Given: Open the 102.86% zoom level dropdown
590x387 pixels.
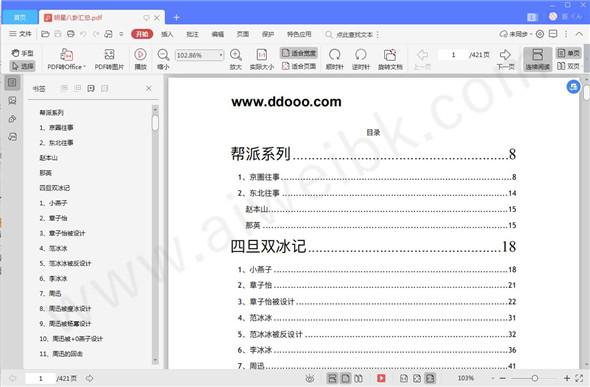Looking at the screenshot, I should pyautogui.click(x=221, y=55).
